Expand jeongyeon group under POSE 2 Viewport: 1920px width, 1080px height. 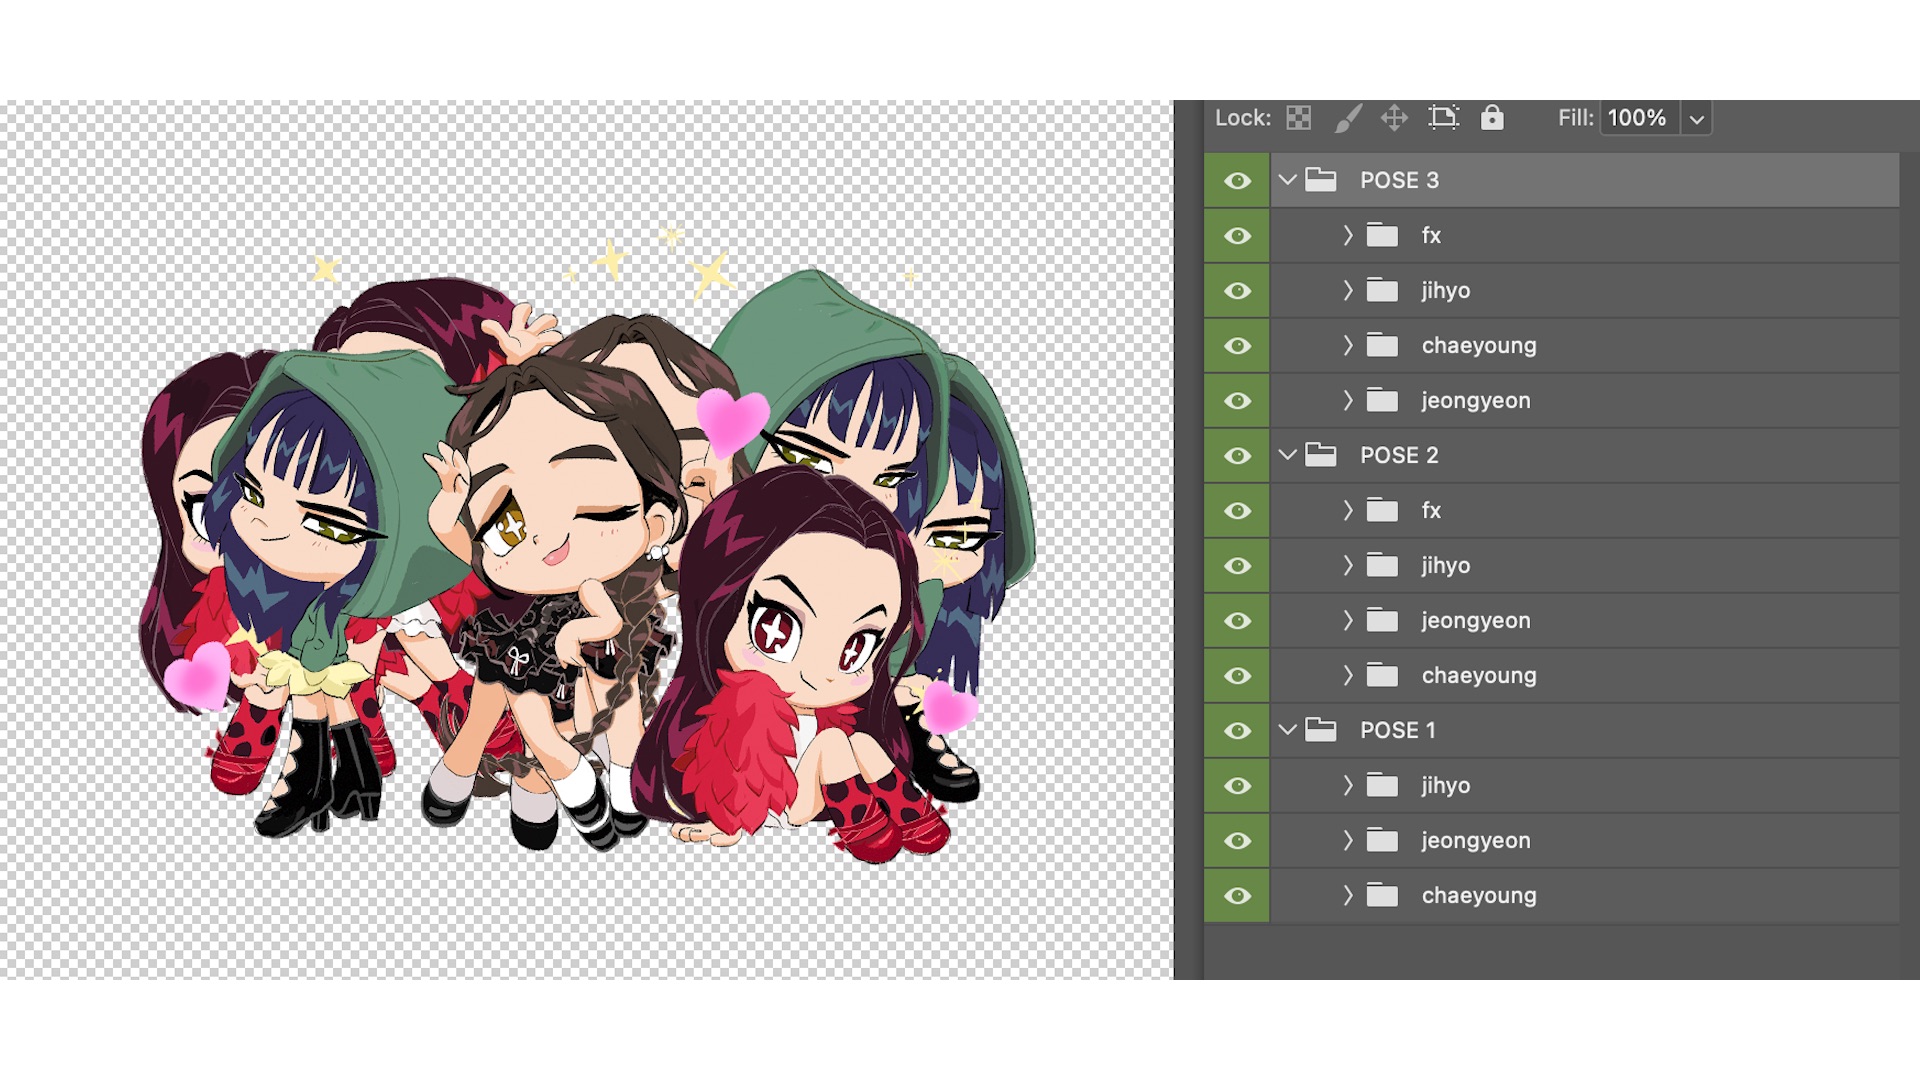pos(1348,620)
